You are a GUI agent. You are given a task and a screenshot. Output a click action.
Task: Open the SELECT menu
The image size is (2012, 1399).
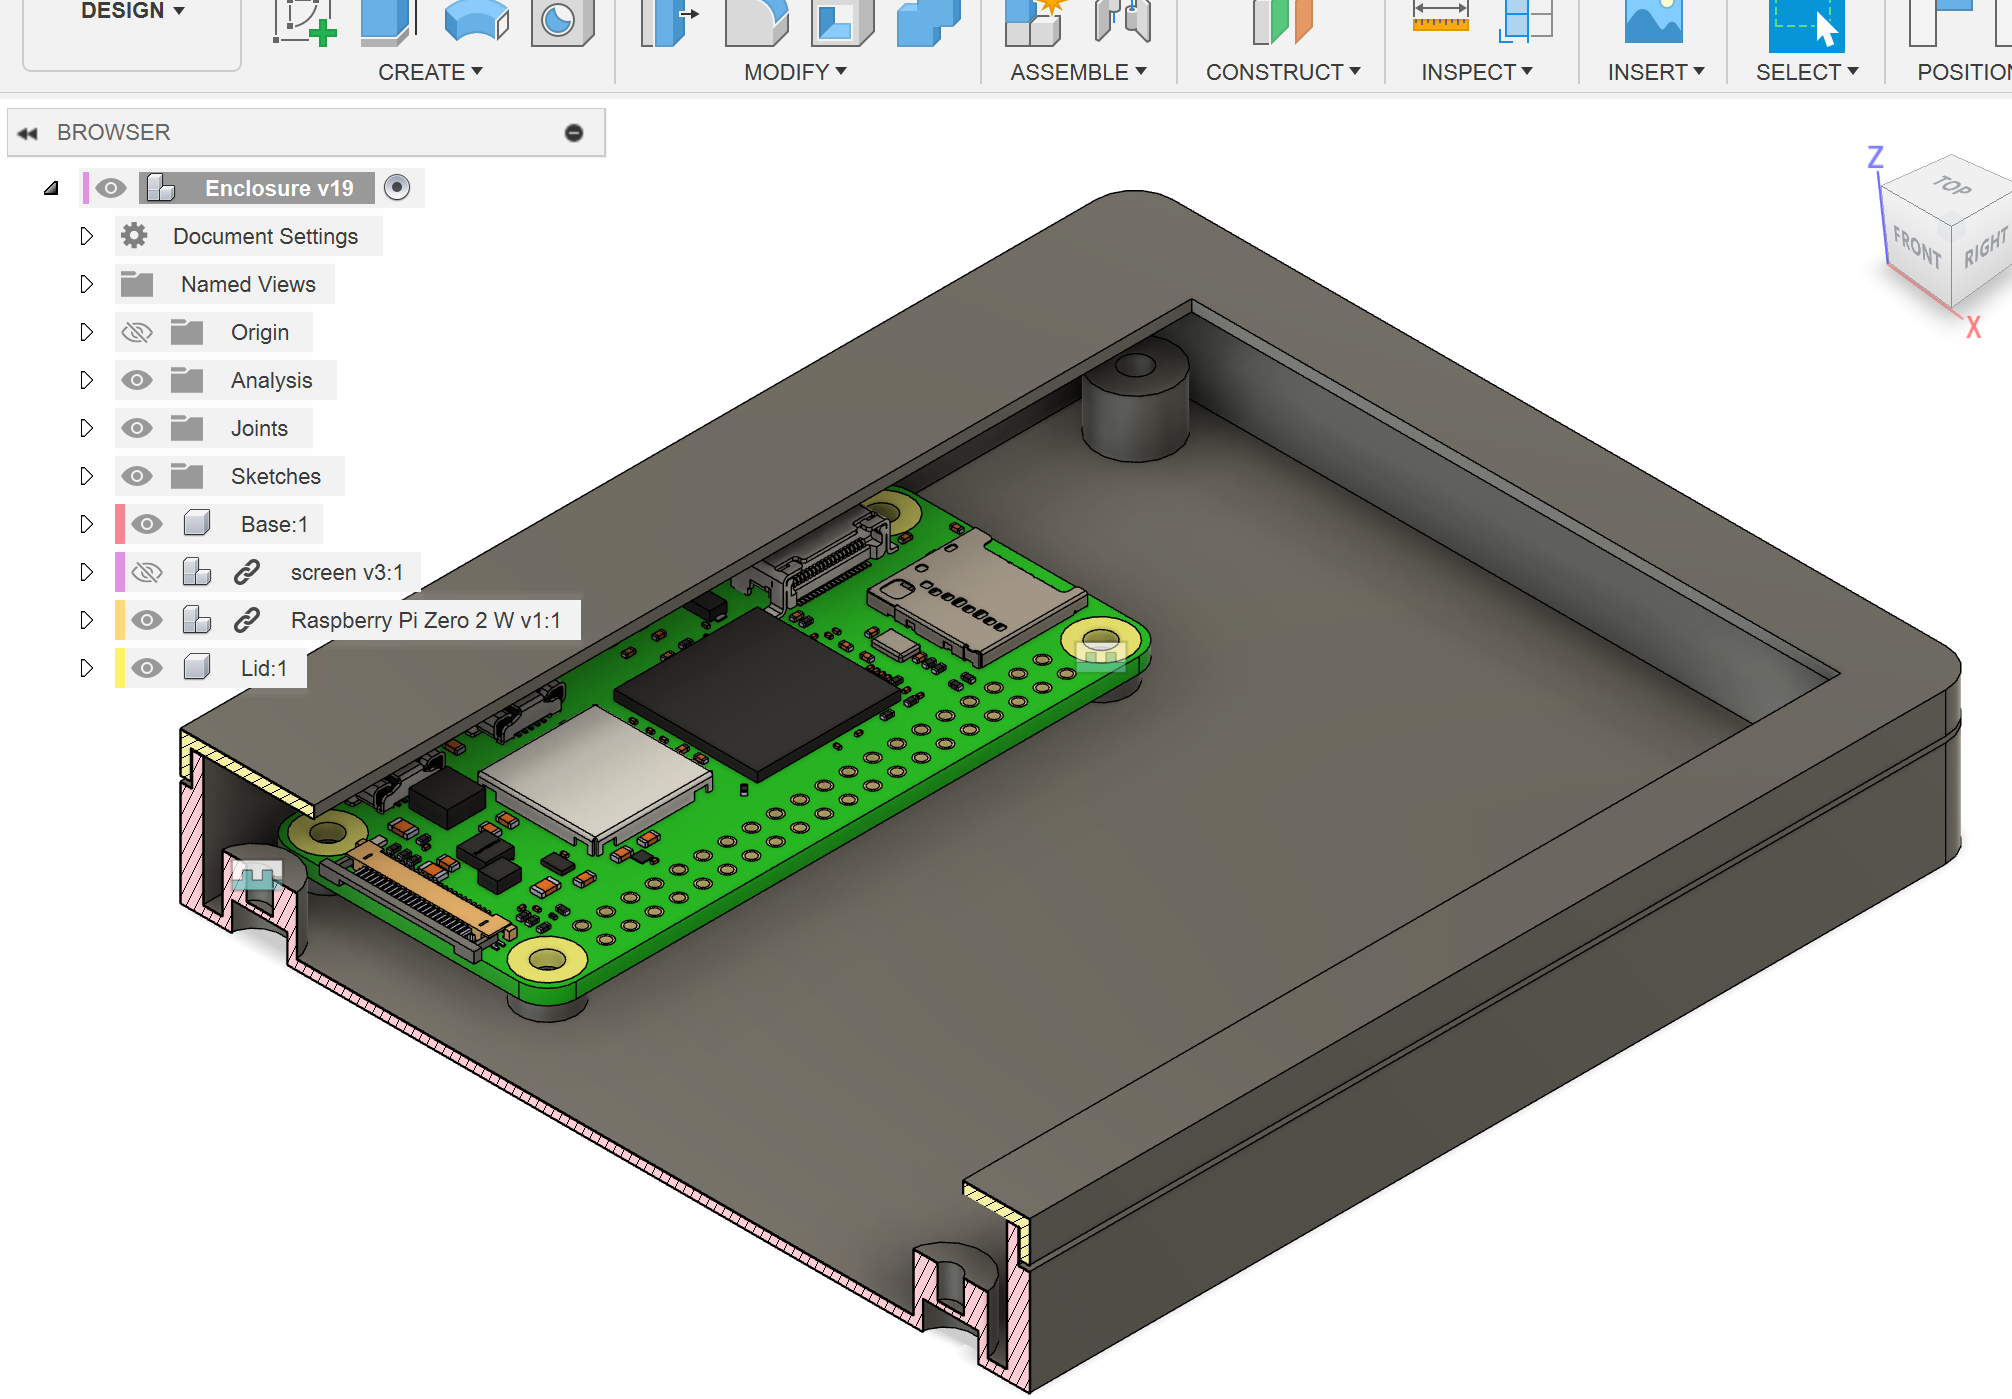tap(1807, 72)
